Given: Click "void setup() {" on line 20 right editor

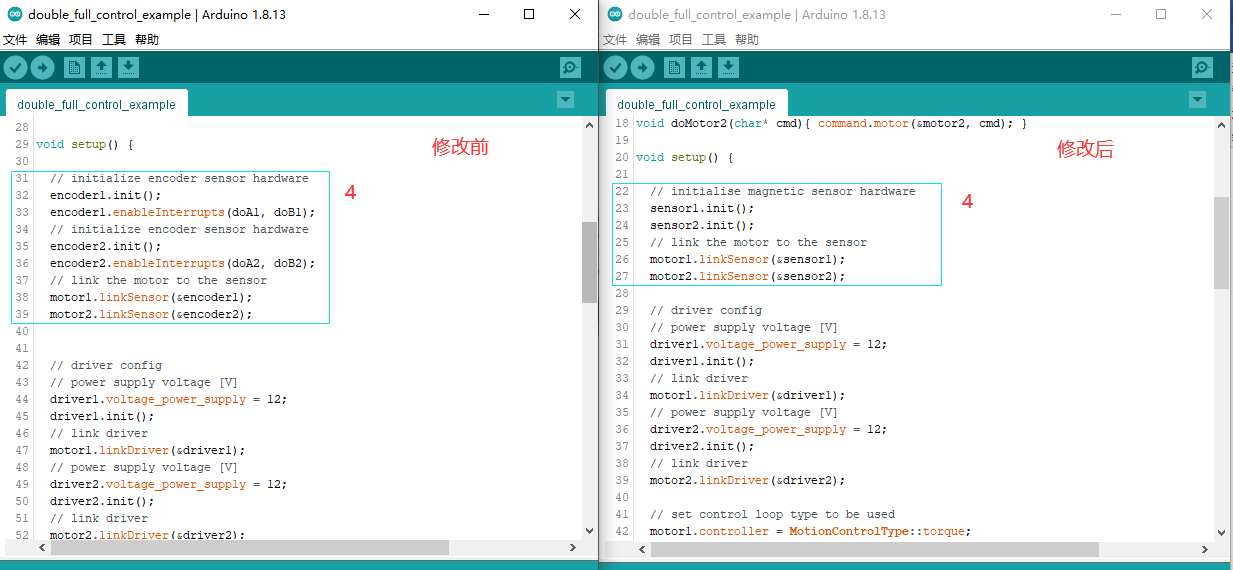Looking at the screenshot, I should (684, 157).
